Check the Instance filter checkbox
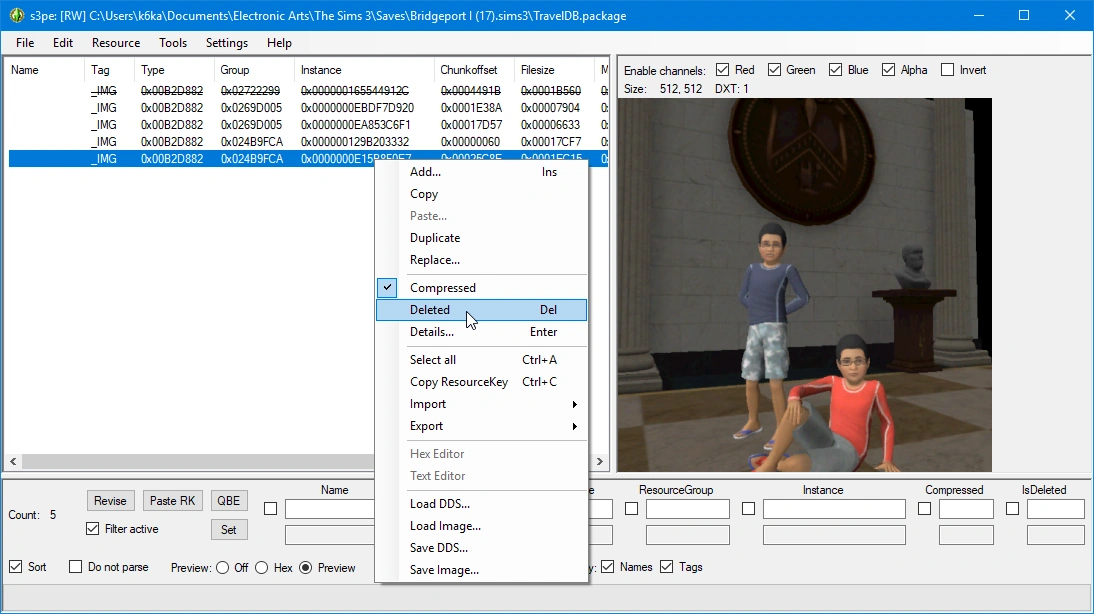The width and height of the screenshot is (1094, 614). 749,509
